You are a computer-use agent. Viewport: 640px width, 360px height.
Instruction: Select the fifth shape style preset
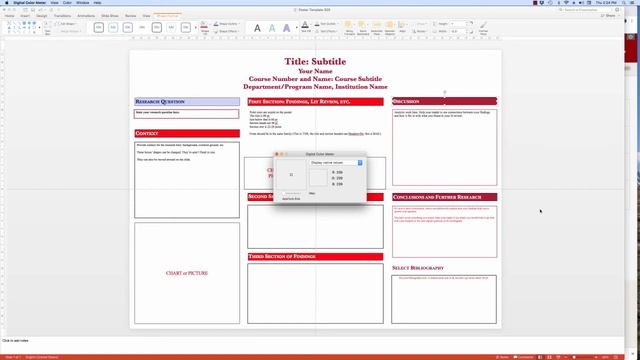(157, 27)
